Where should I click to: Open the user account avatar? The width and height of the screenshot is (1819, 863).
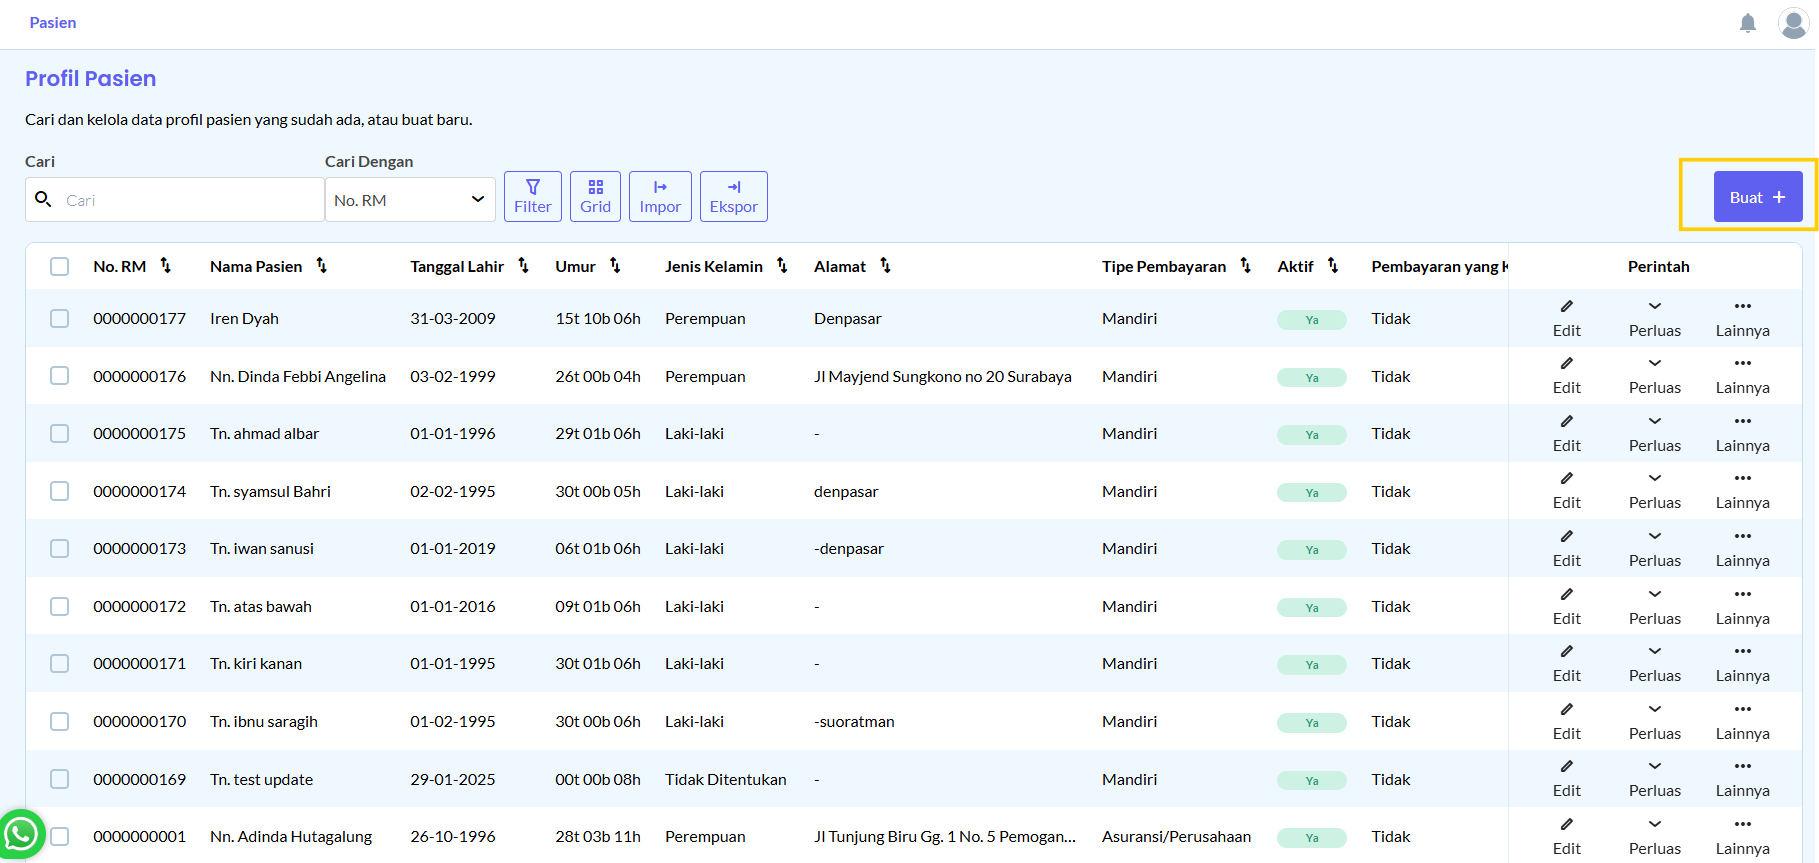(x=1793, y=23)
